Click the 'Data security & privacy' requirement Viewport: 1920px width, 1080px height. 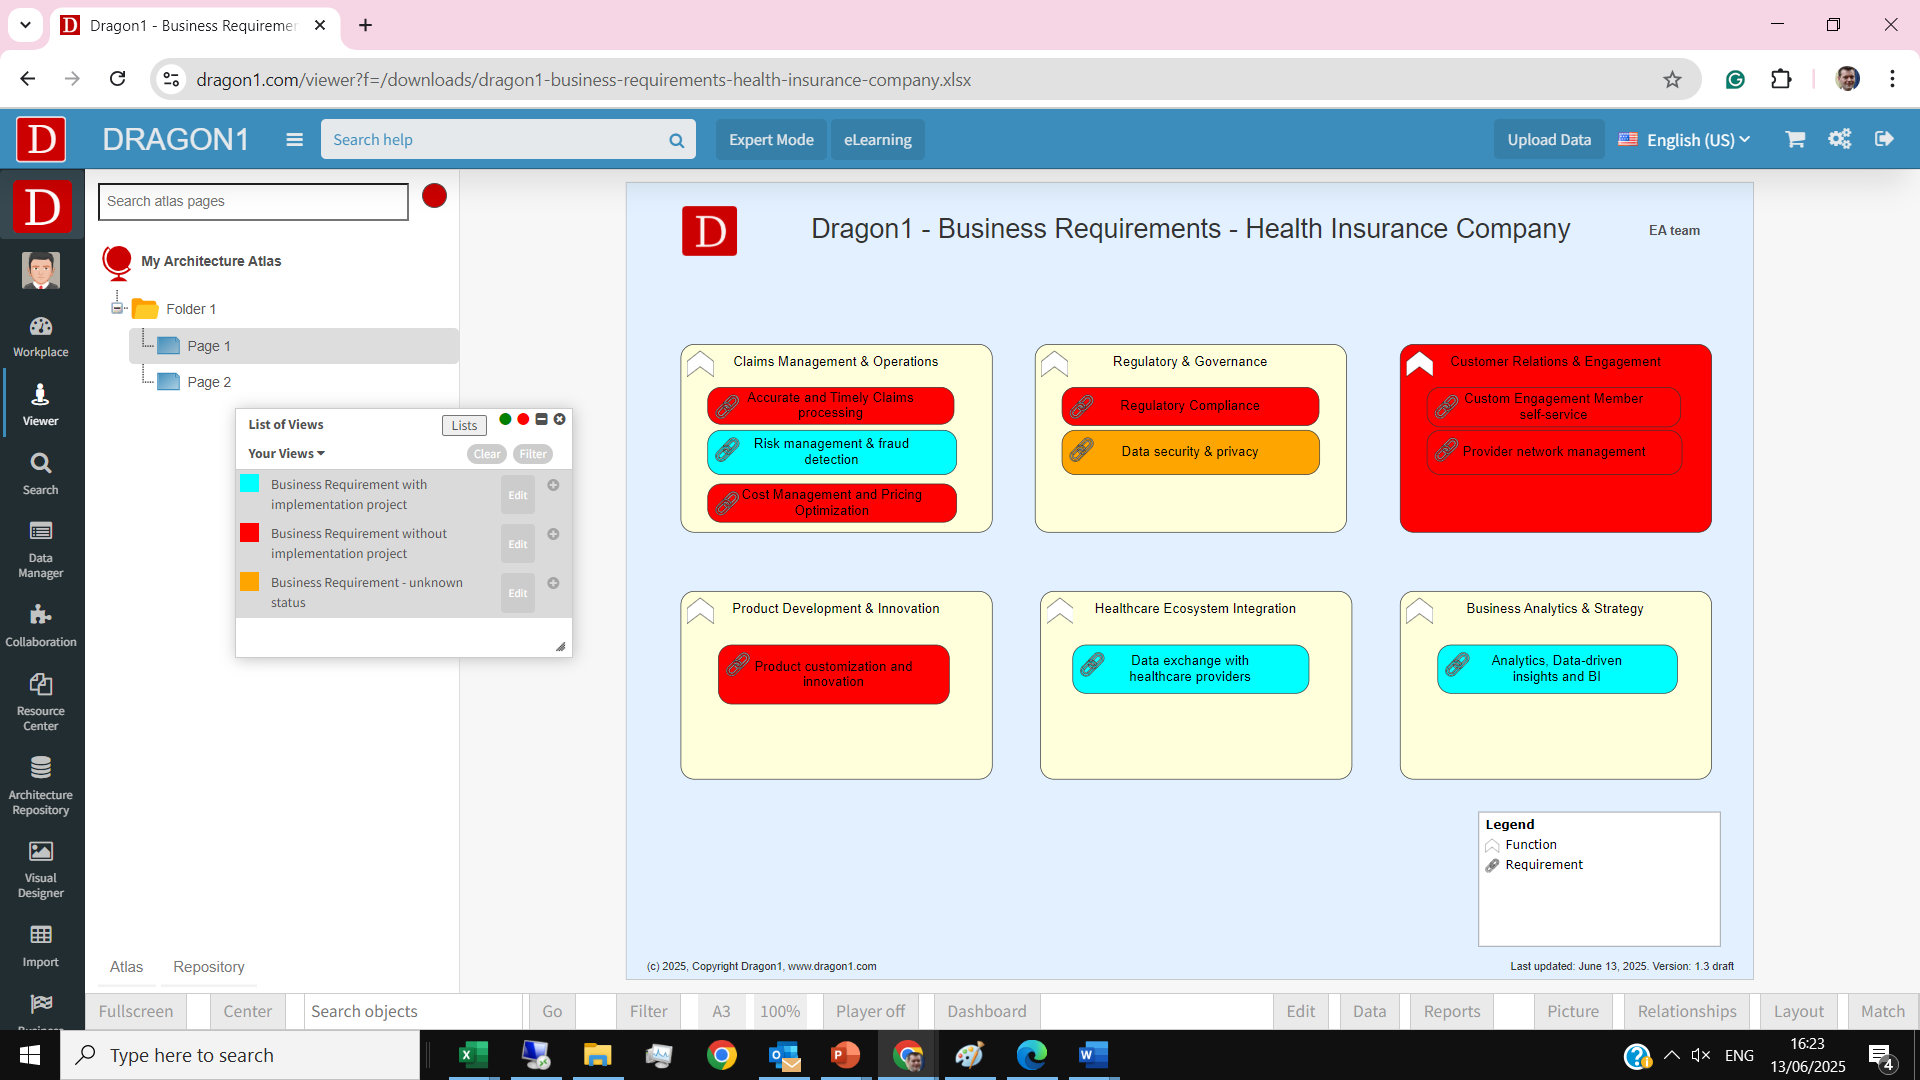(x=1190, y=452)
